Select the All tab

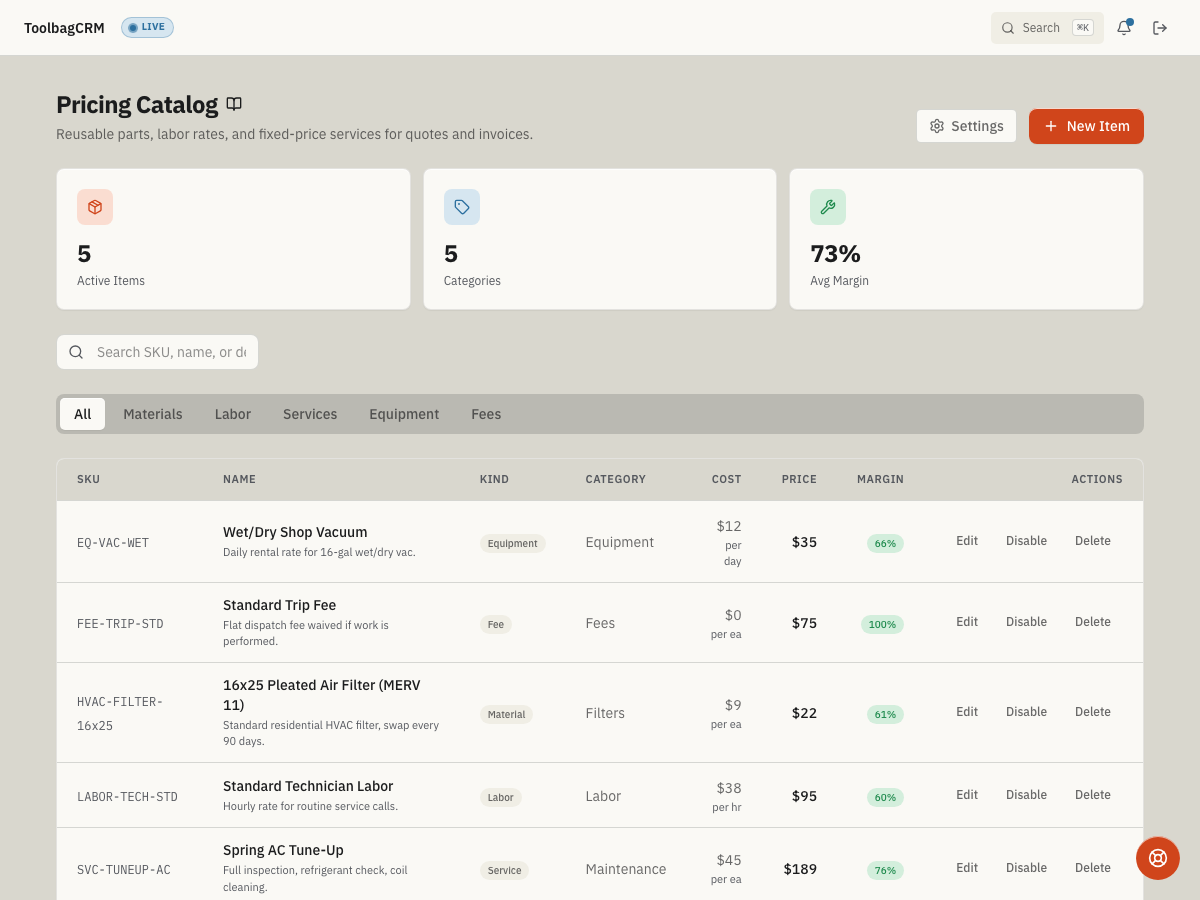point(82,414)
